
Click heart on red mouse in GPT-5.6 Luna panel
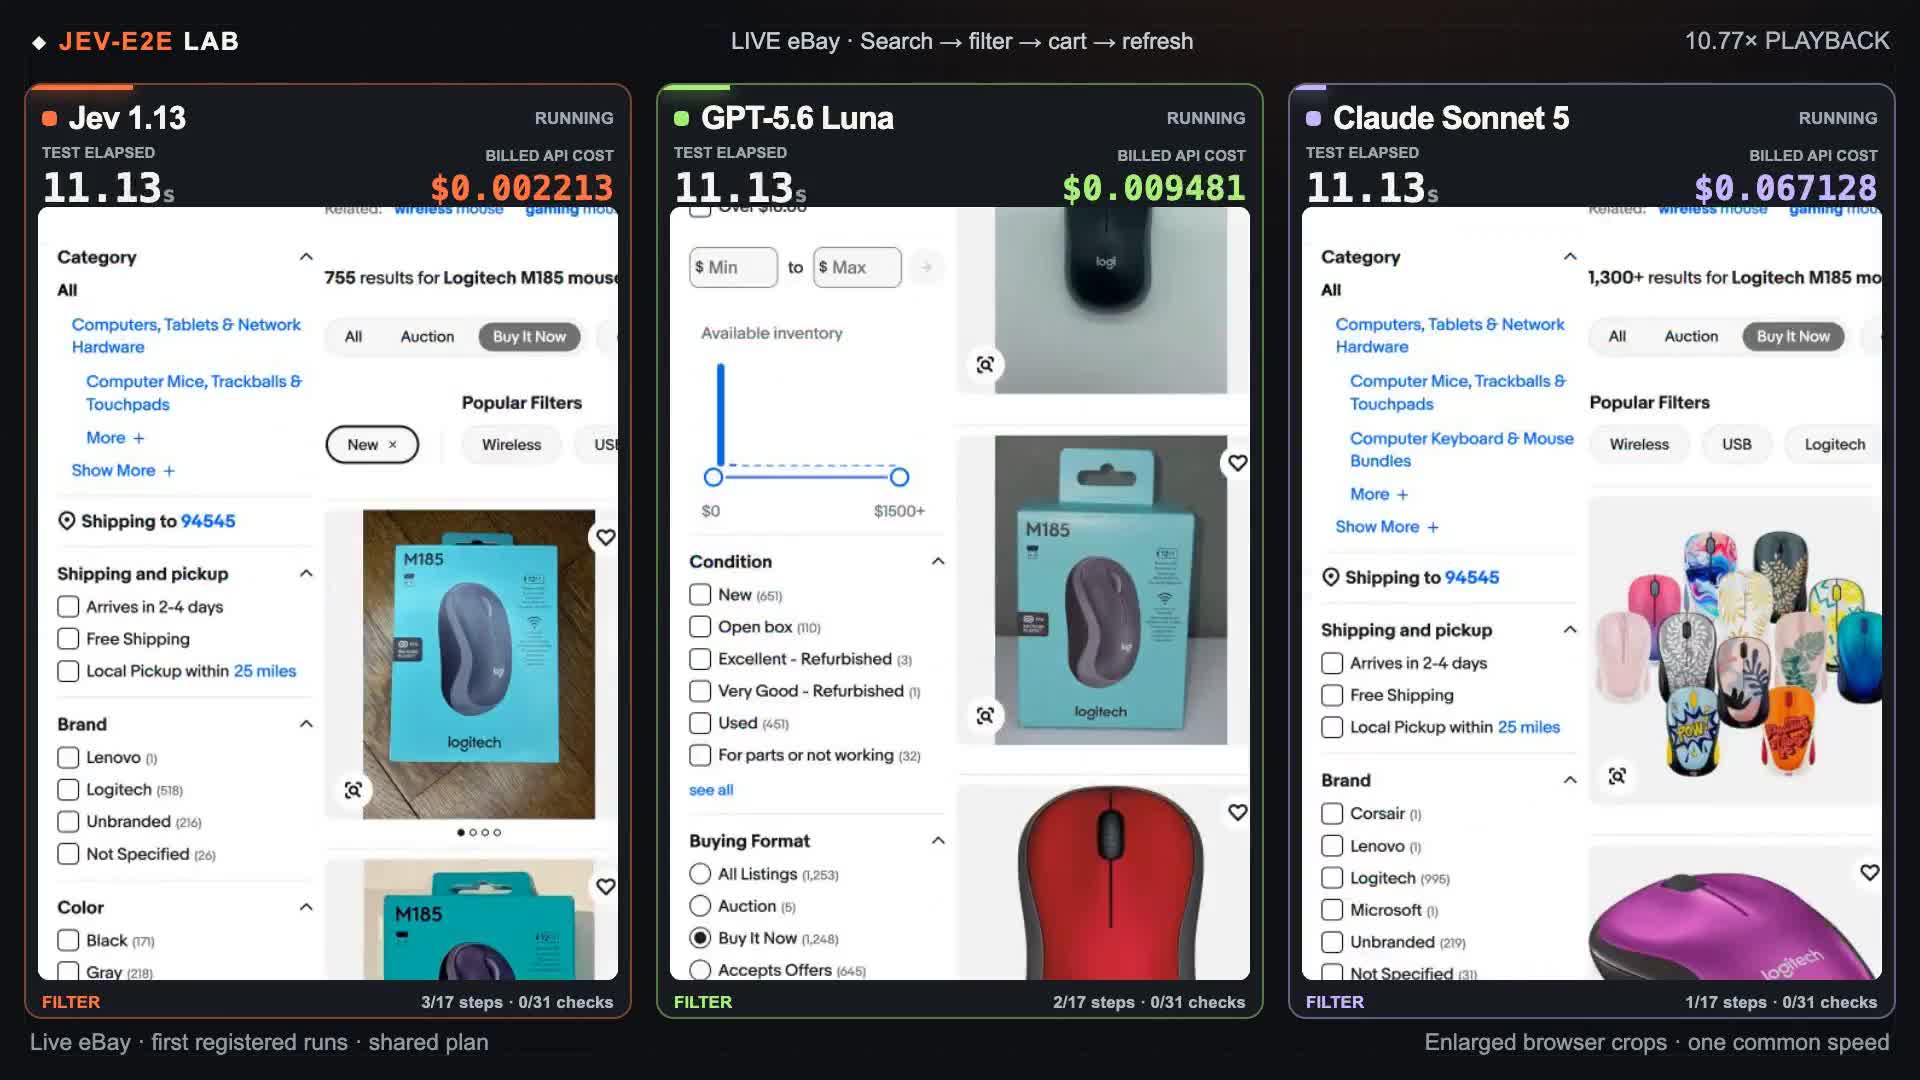coord(1238,812)
